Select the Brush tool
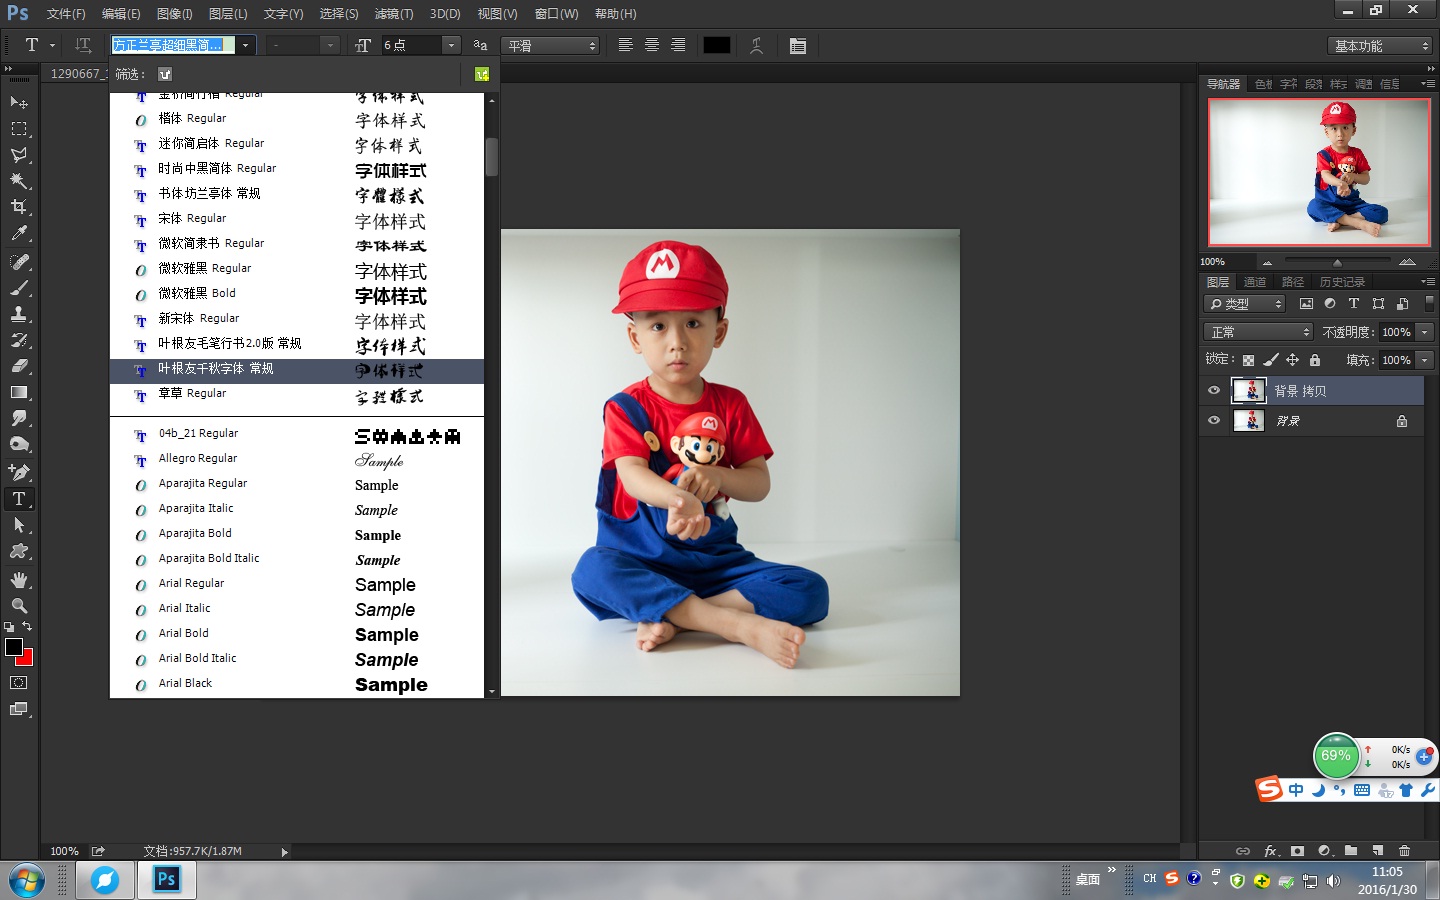Screen dimensions: 1440x900 [x=19, y=288]
